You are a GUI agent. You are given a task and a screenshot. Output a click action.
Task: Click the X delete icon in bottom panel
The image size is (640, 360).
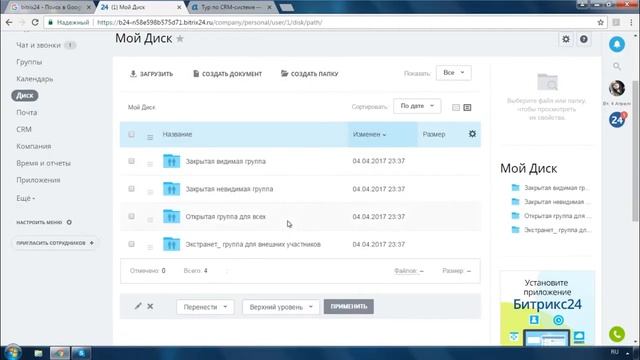click(x=150, y=306)
